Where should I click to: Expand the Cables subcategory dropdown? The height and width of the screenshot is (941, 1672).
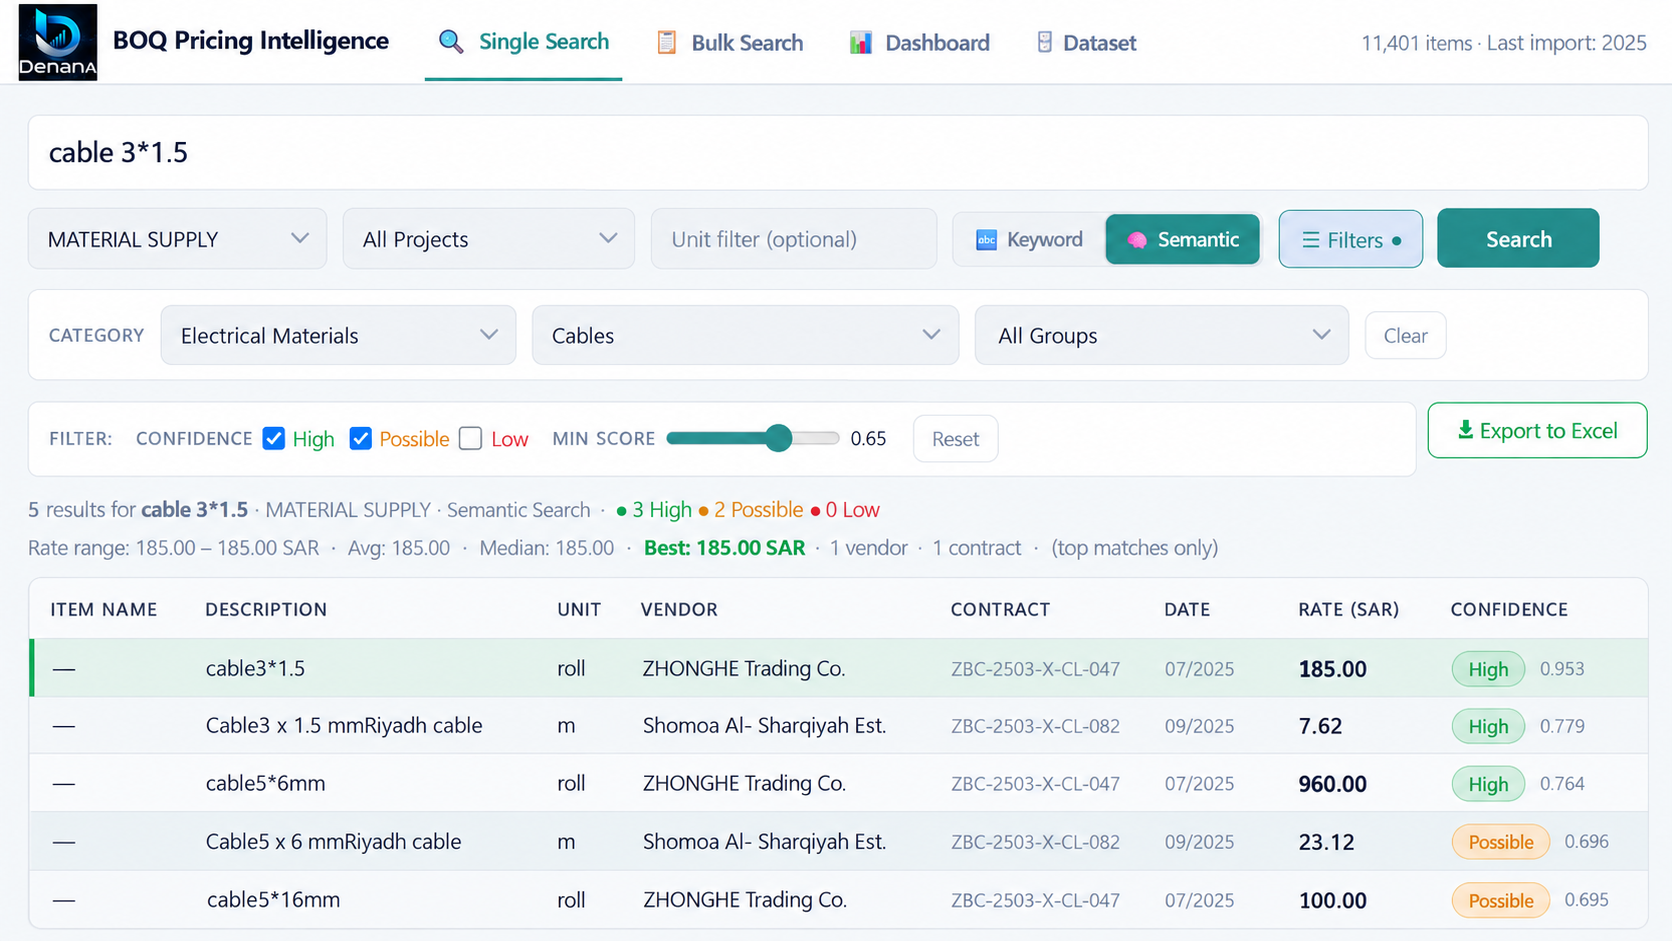(x=745, y=335)
